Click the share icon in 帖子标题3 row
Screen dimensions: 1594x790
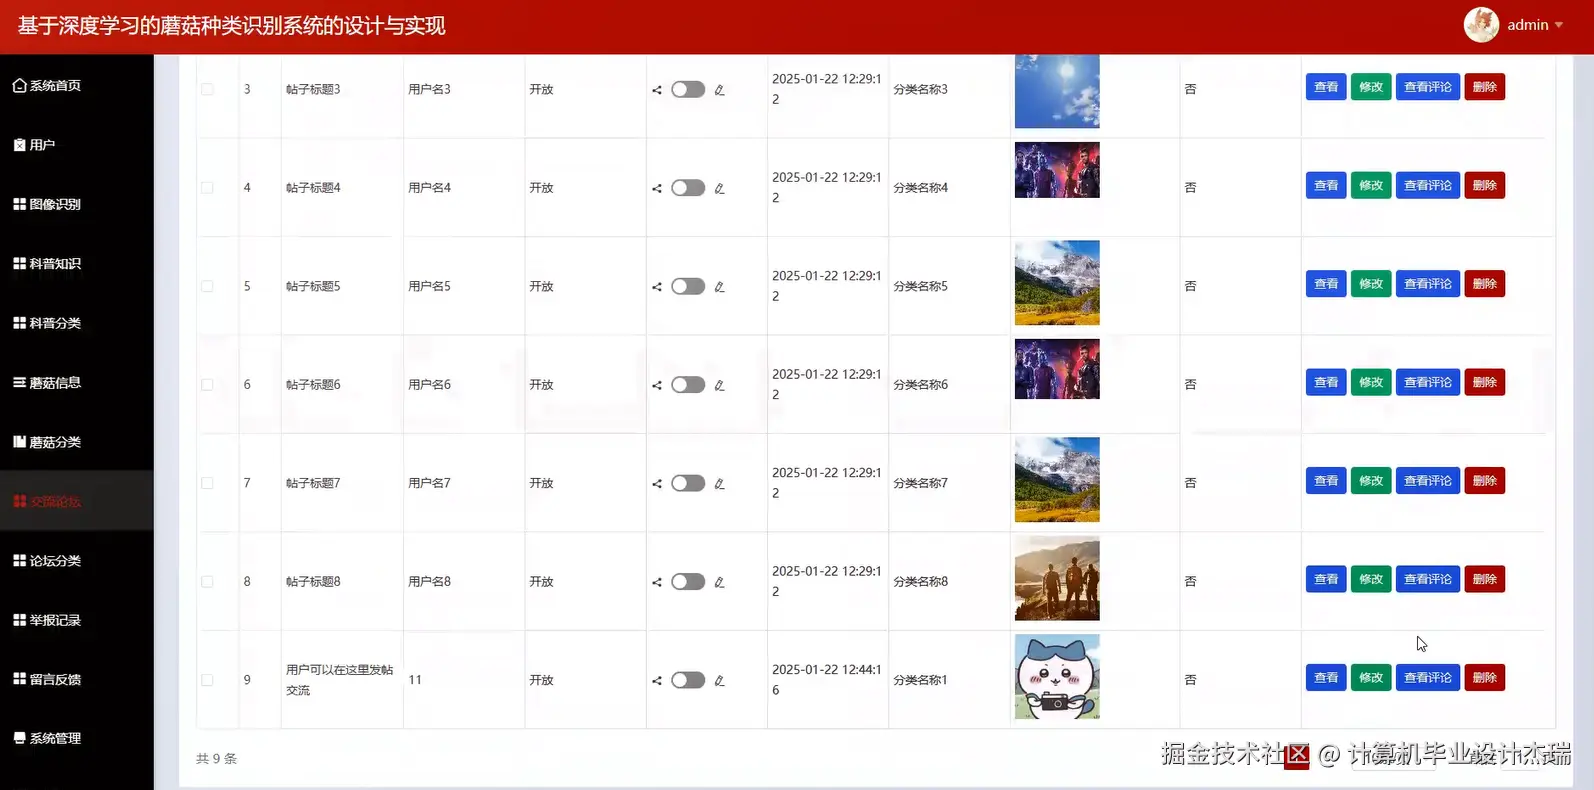click(657, 90)
